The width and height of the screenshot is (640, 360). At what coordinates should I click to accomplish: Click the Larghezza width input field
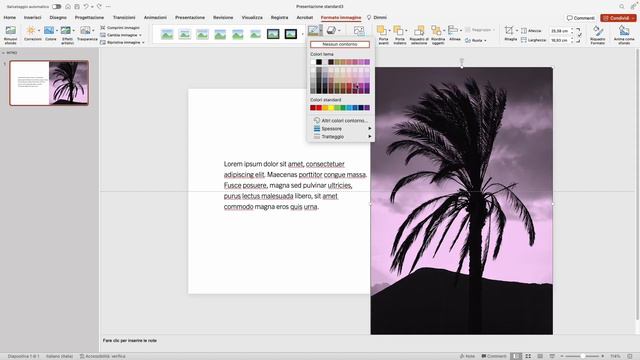[x=559, y=40]
